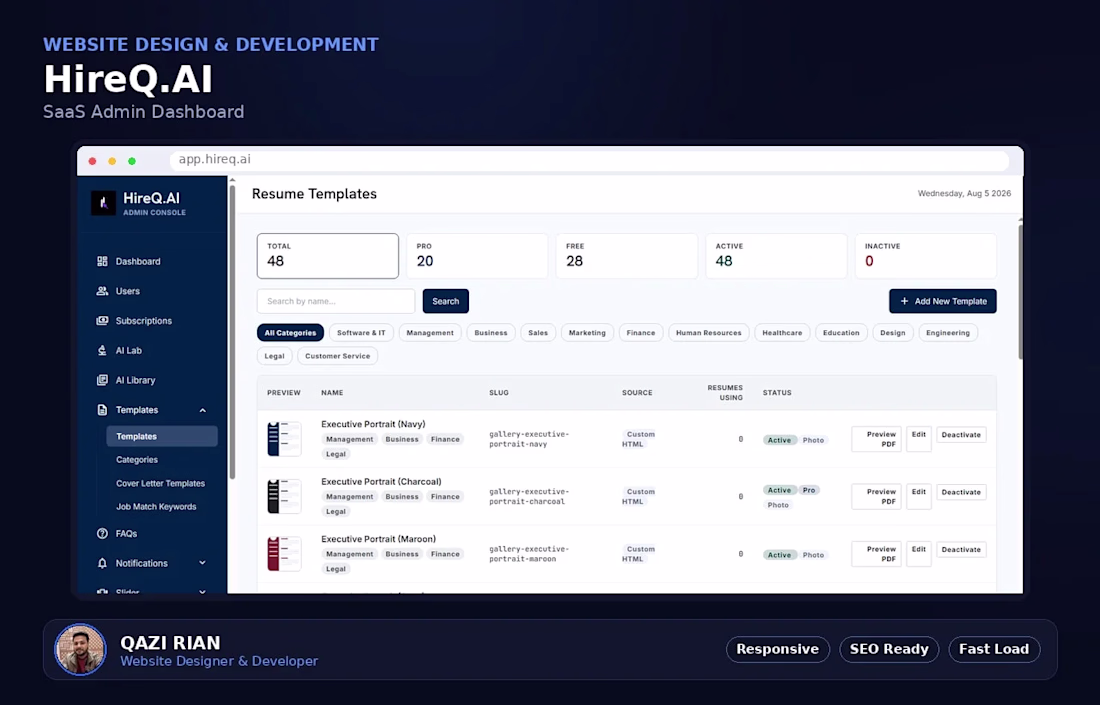Image resolution: width=1100 pixels, height=705 pixels.
Task: Edit the Executive Portrait (Maroon) template
Action: [x=918, y=554]
